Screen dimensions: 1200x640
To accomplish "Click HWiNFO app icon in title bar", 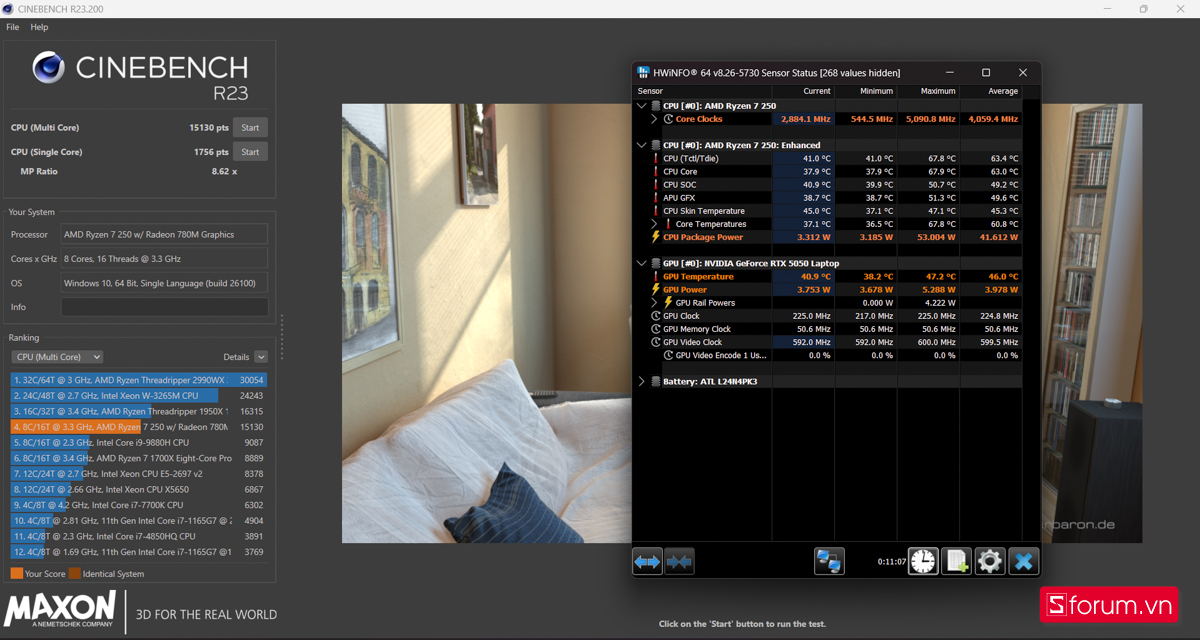I will (x=643, y=73).
